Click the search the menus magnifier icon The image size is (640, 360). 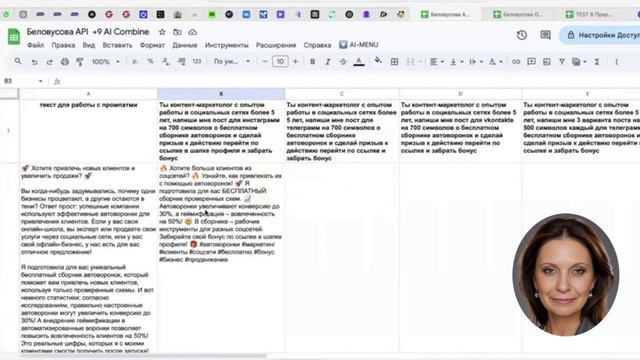point(18,61)
